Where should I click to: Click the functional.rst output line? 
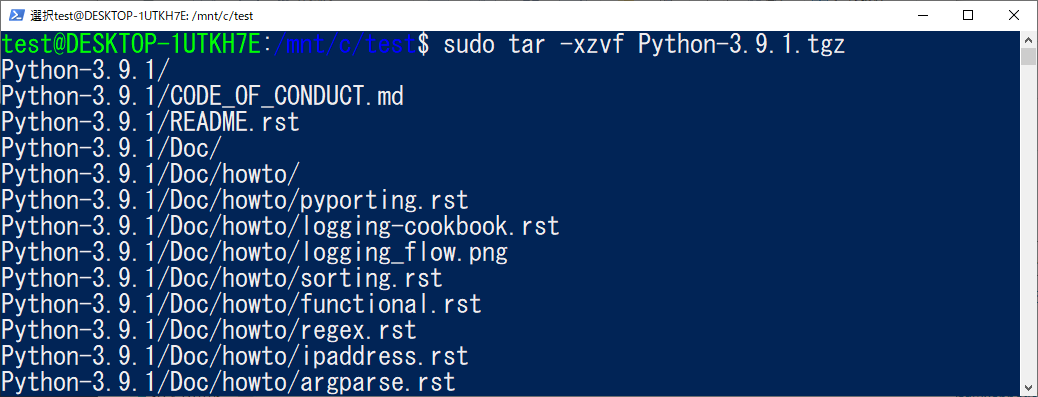pyautogui.click(x=242, y=304)
